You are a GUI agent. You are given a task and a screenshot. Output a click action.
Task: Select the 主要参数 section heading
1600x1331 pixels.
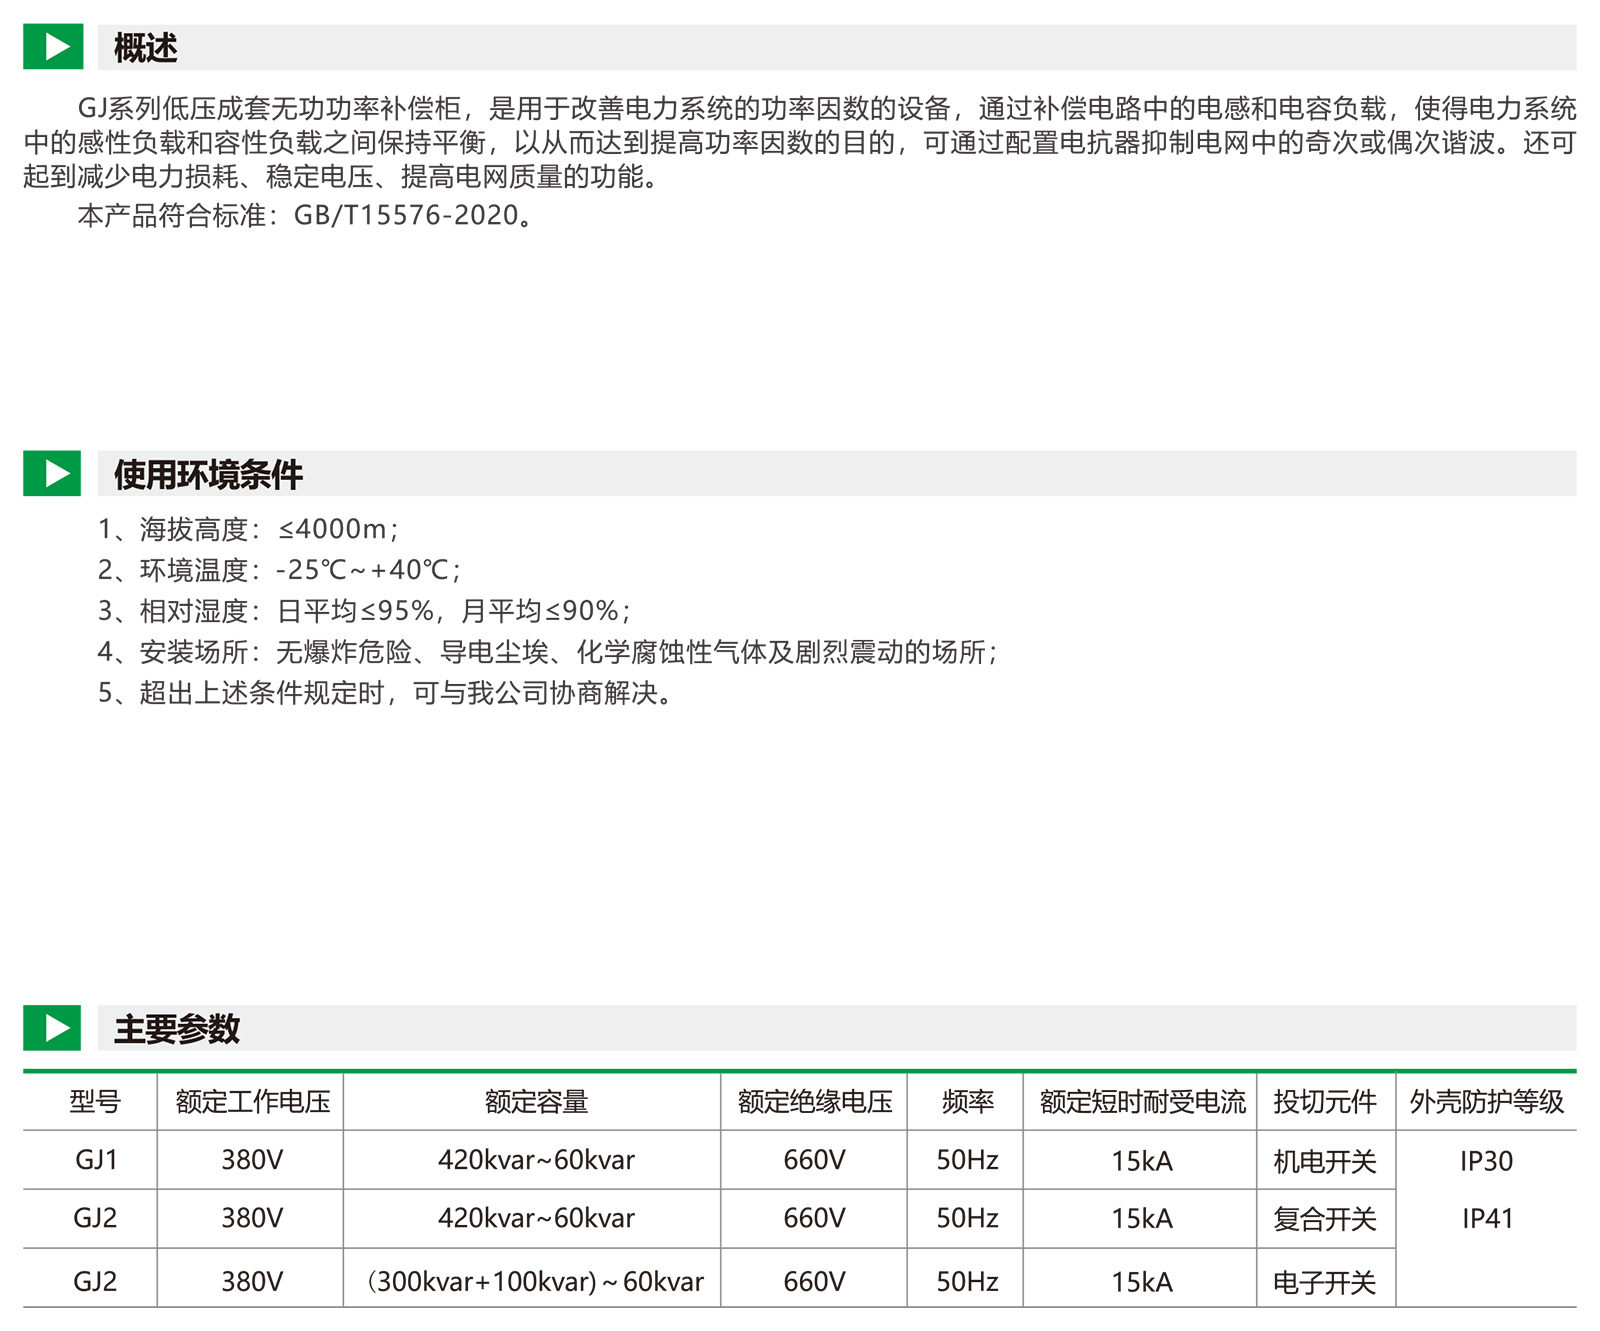point(177,1028)
